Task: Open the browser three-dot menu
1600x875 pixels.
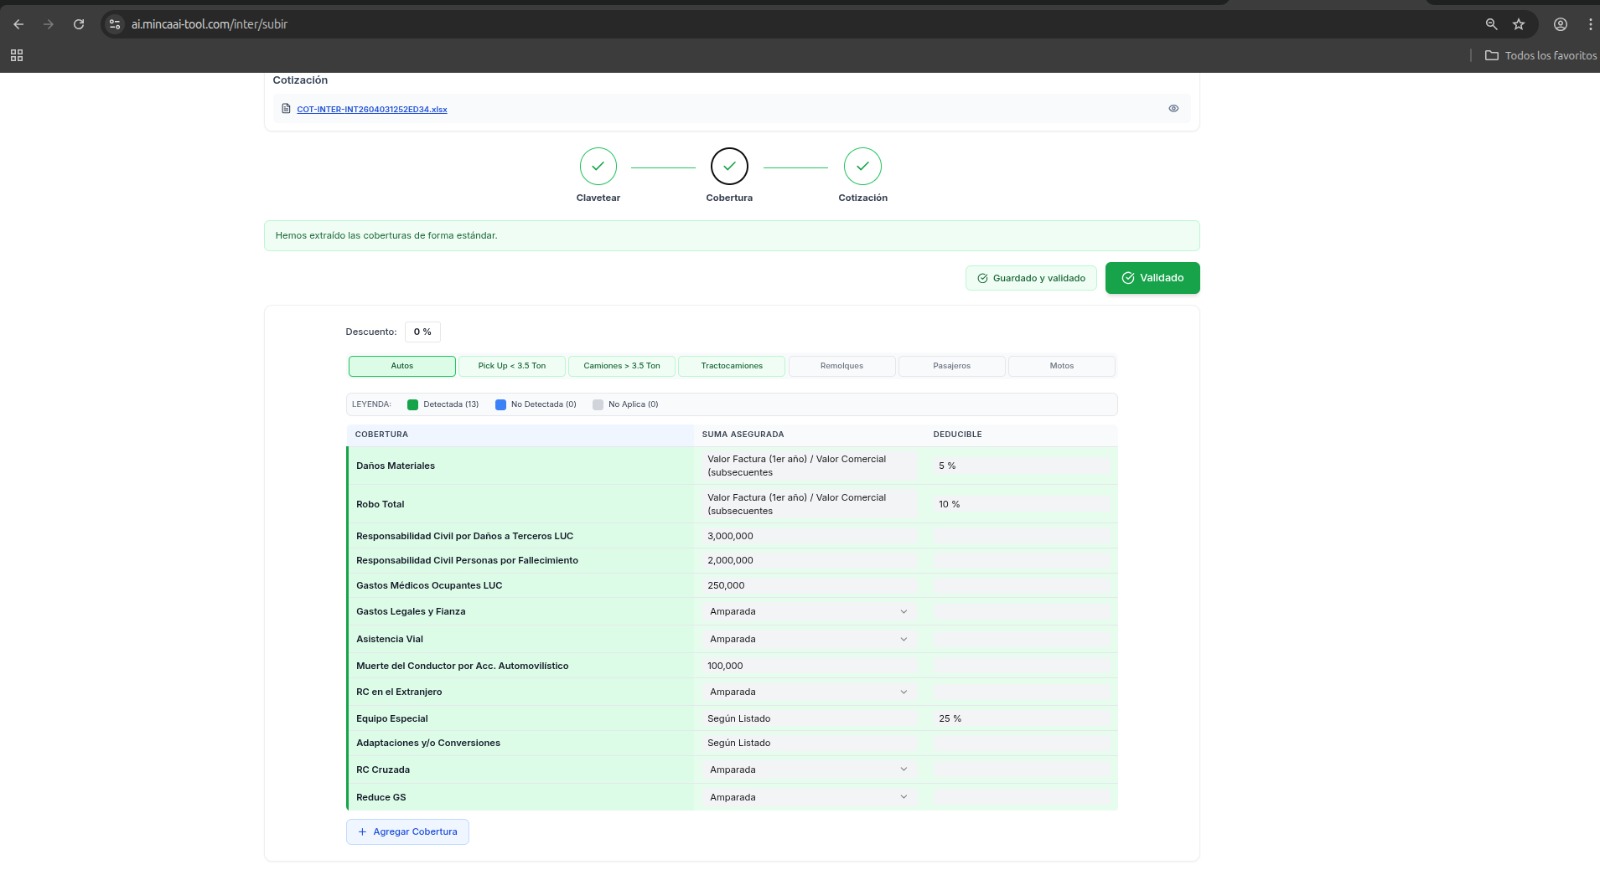Action: coord(1590,24)
